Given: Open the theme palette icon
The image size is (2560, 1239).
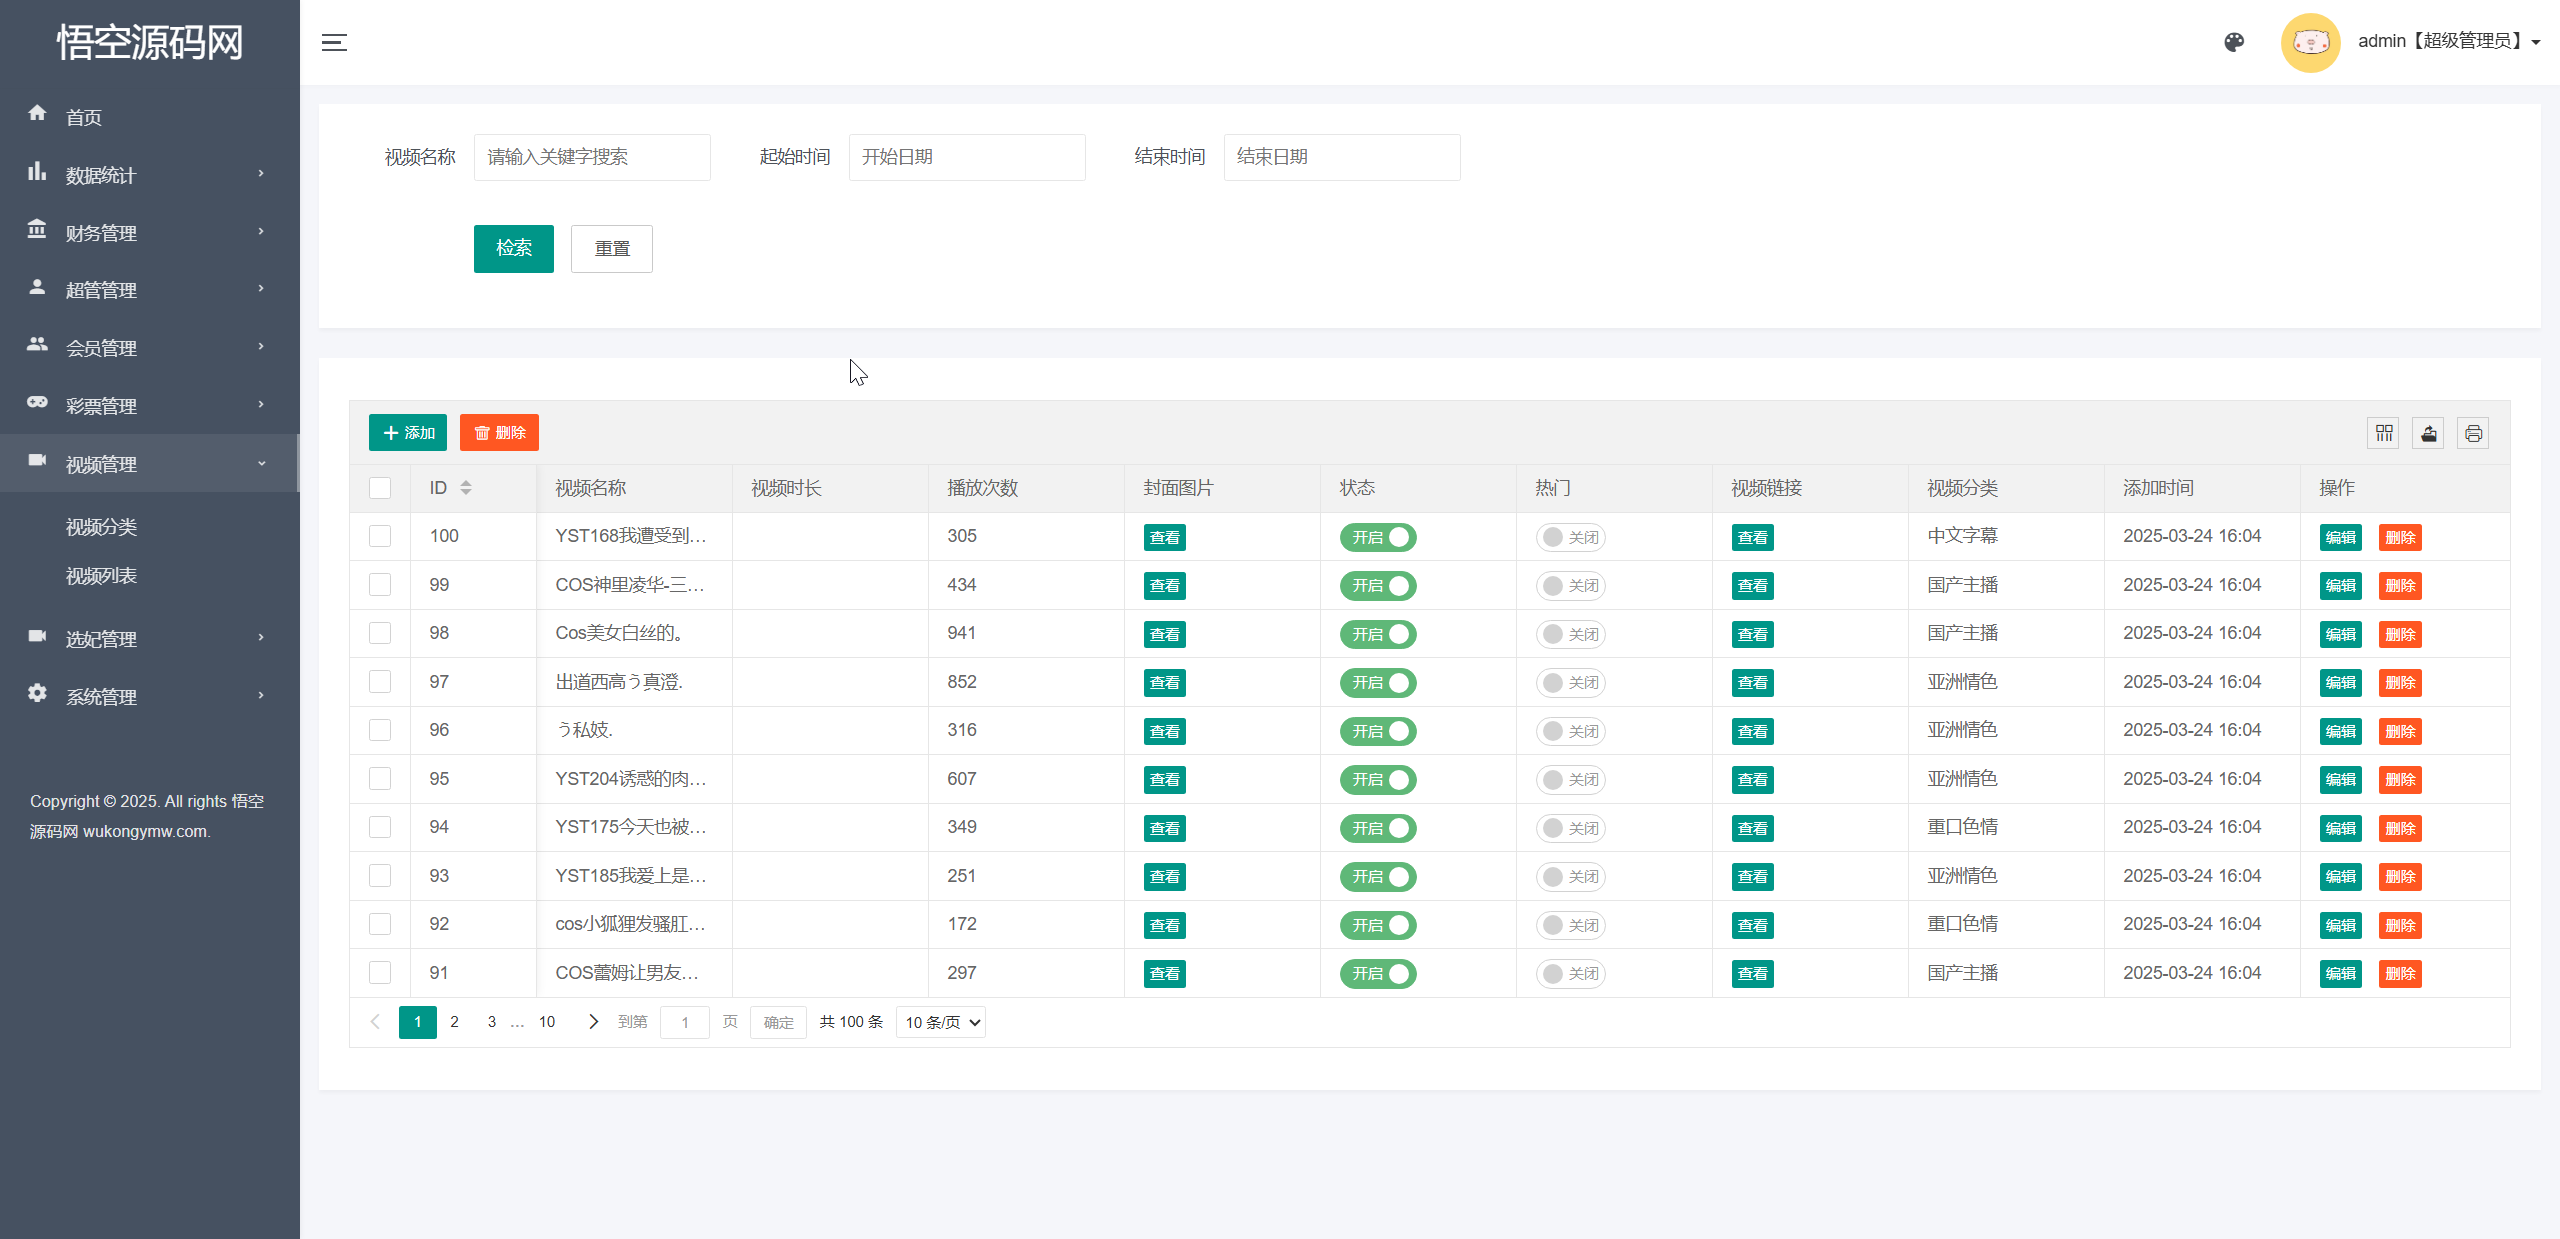Looking at the screenshot, I should pyautogui.click(x=2234, y=42).
